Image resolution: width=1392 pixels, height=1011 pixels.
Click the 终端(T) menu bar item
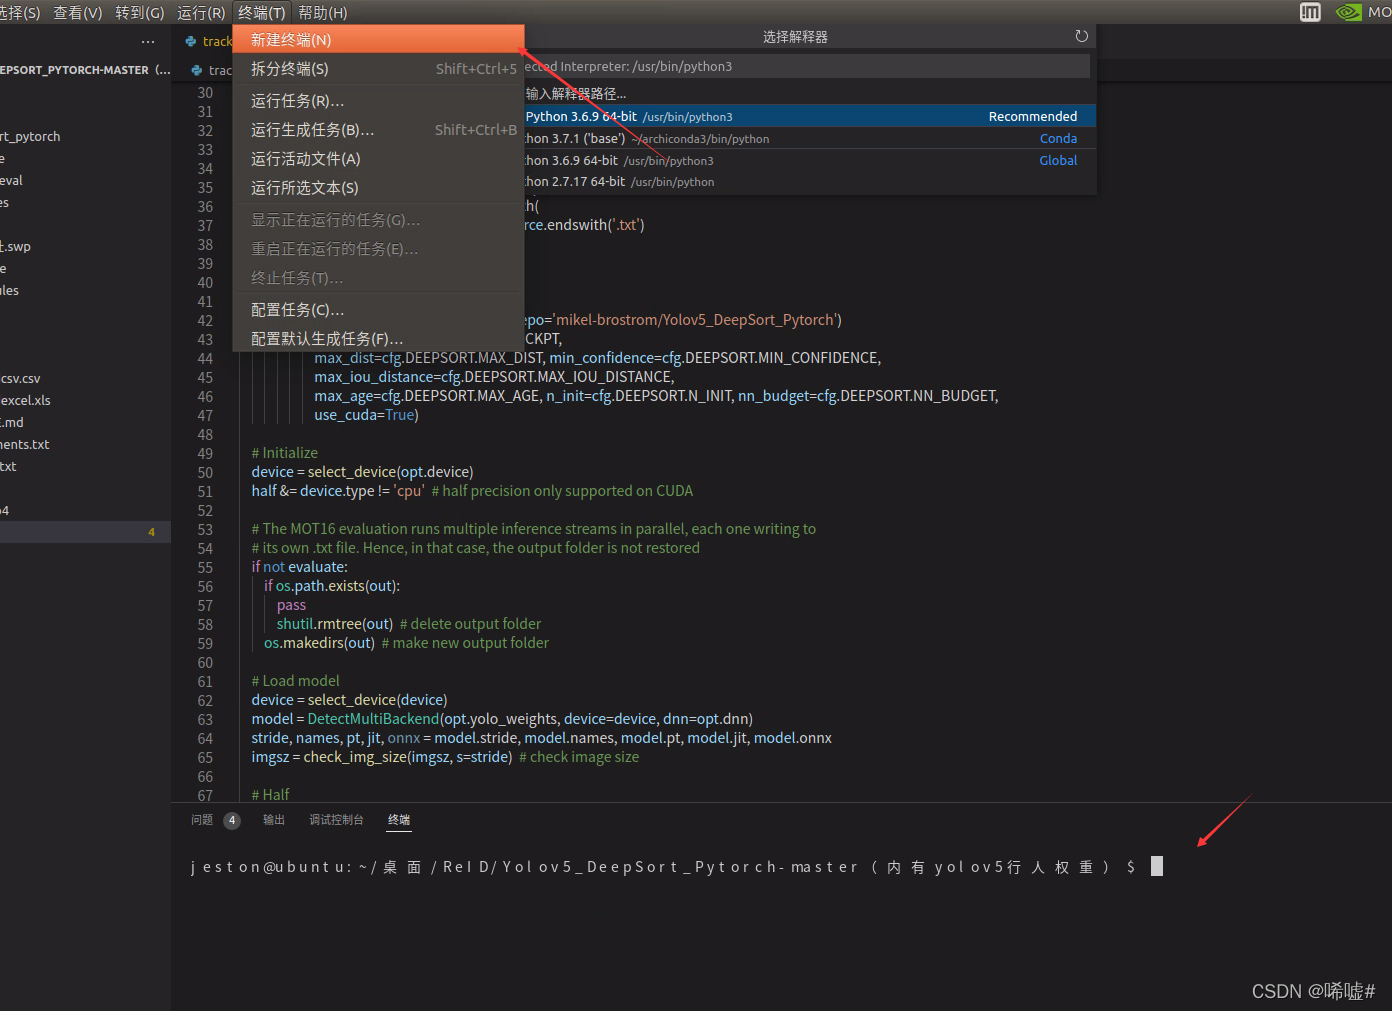coord(262,12)
